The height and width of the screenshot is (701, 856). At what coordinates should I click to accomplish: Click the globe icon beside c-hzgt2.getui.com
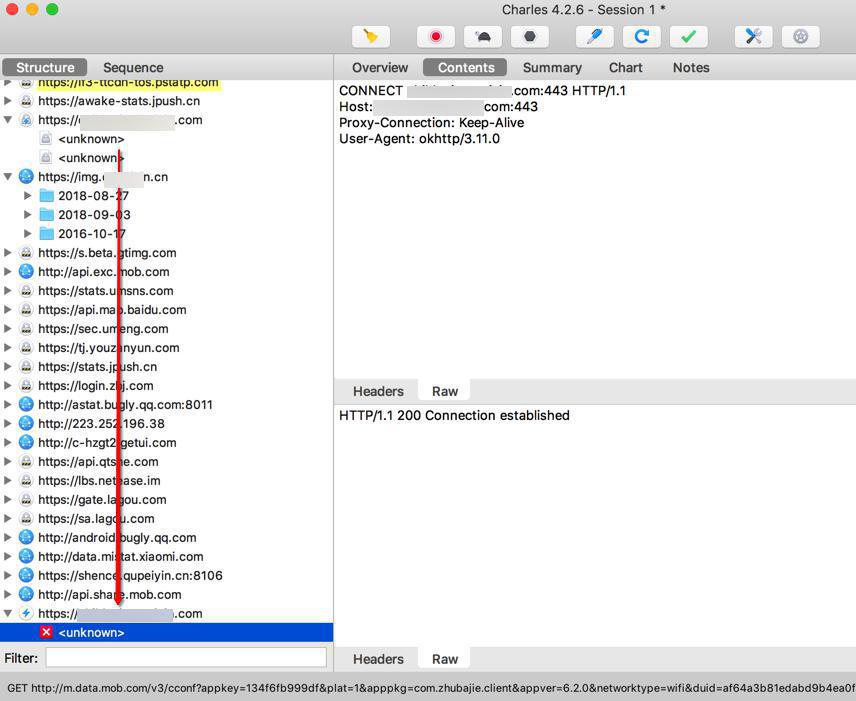point(26,442)
